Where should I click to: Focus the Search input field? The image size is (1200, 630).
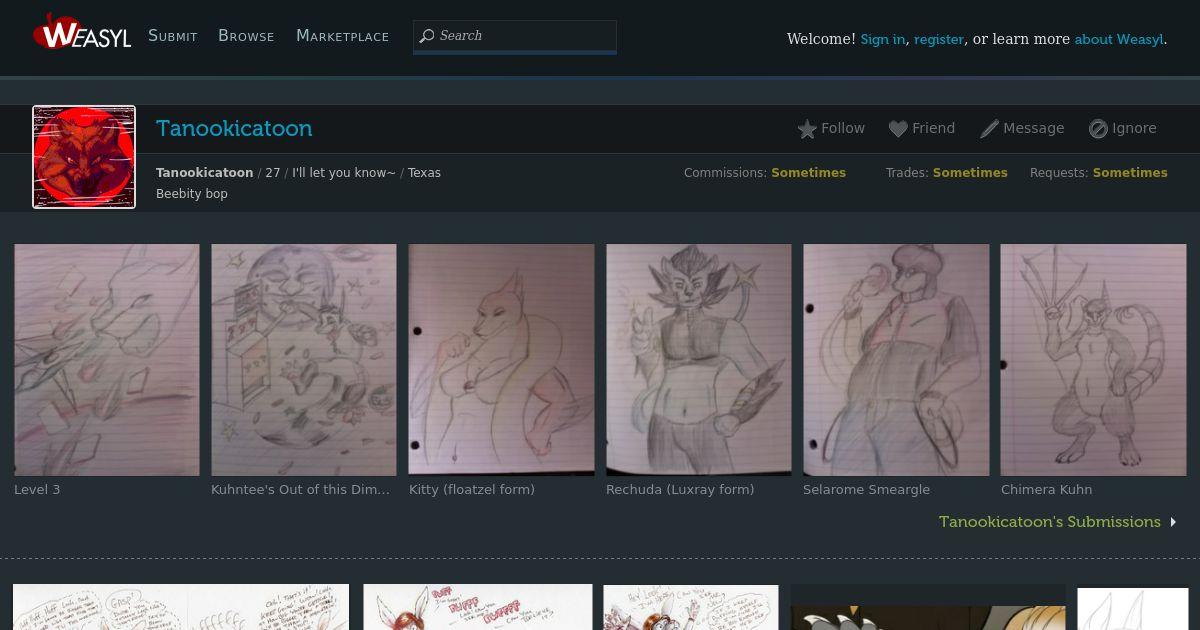(515, 36)
